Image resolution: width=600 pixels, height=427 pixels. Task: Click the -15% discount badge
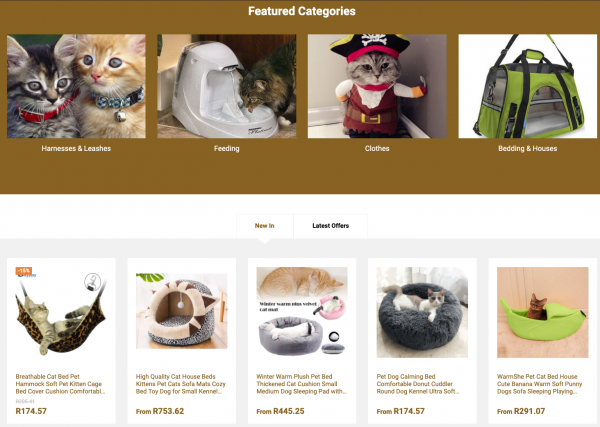click(24, 271)
